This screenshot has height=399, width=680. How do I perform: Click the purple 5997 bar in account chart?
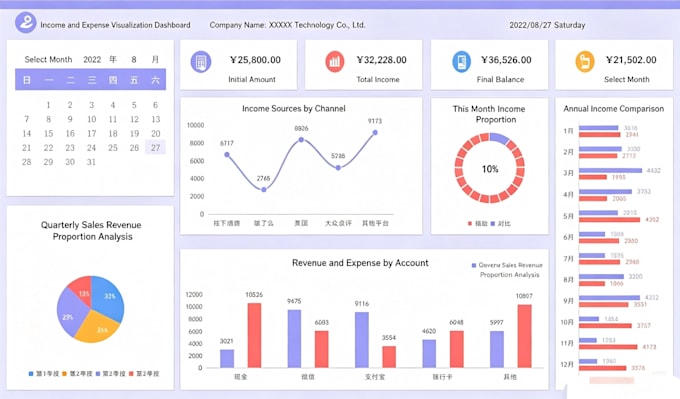(497, 350)
